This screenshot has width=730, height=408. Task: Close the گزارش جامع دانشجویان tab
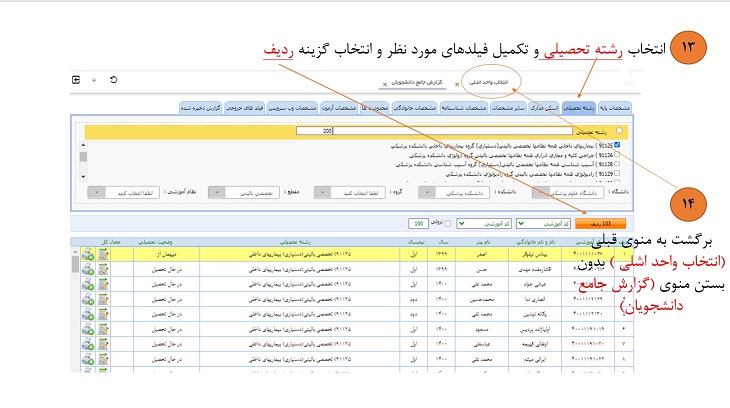click(x=386, y=84)
